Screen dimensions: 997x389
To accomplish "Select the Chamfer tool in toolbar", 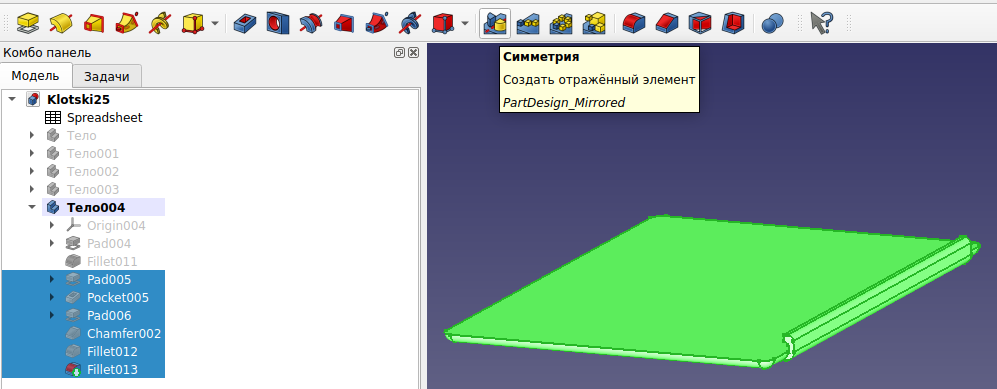I will coord(666,24).
